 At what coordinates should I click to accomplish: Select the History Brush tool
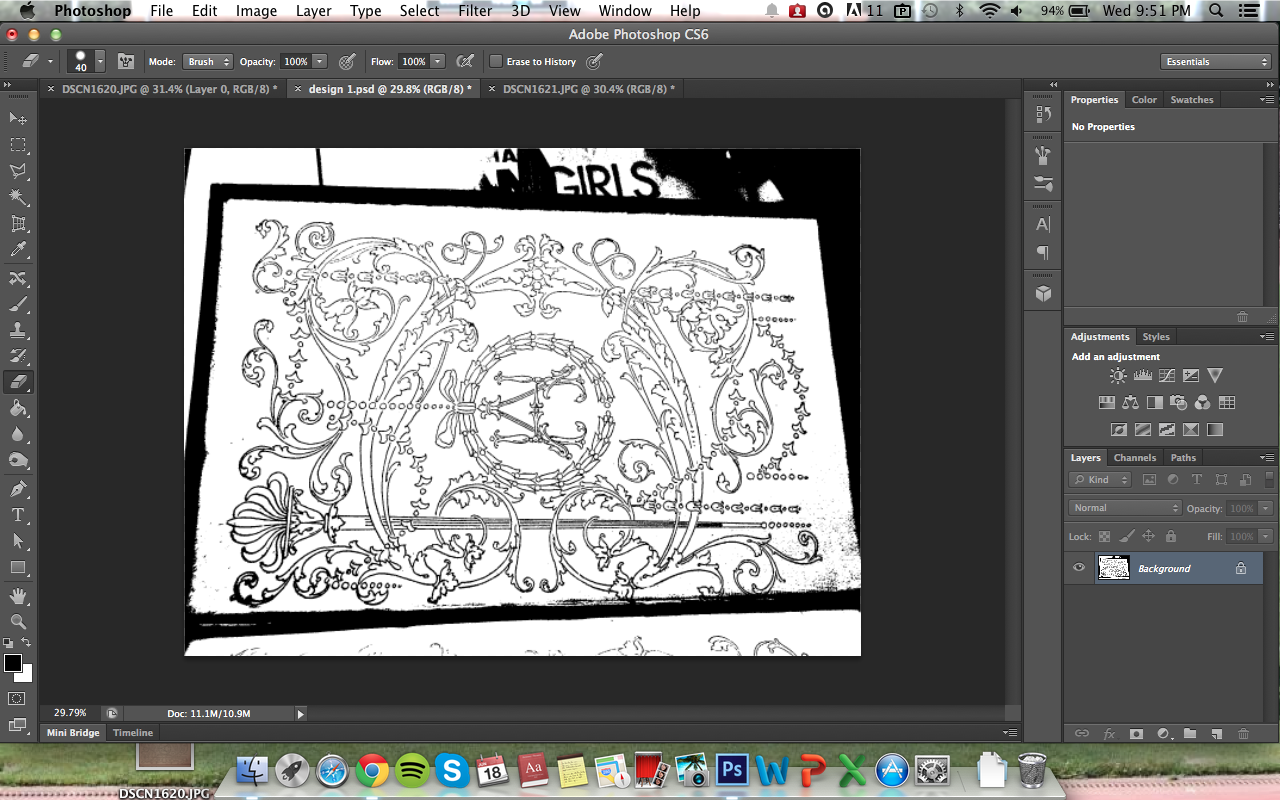click(x=18, y=356)
